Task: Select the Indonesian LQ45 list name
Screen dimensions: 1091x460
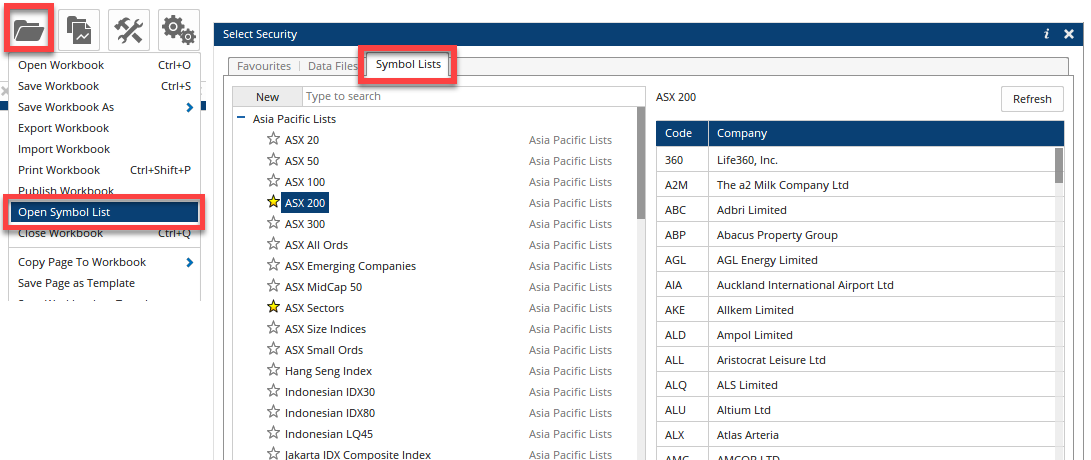Action: click(x=328, y=434)
